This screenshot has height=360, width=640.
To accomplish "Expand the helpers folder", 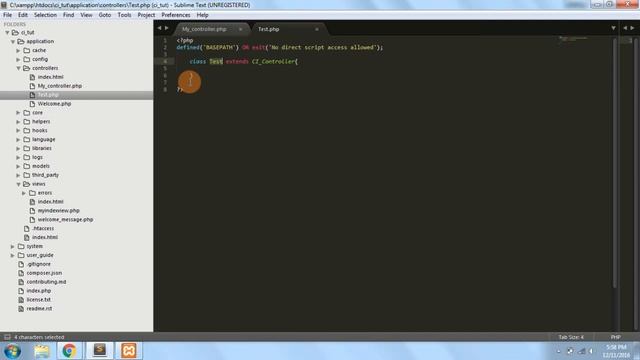I will pyautogui.click(x=18, y=122).
